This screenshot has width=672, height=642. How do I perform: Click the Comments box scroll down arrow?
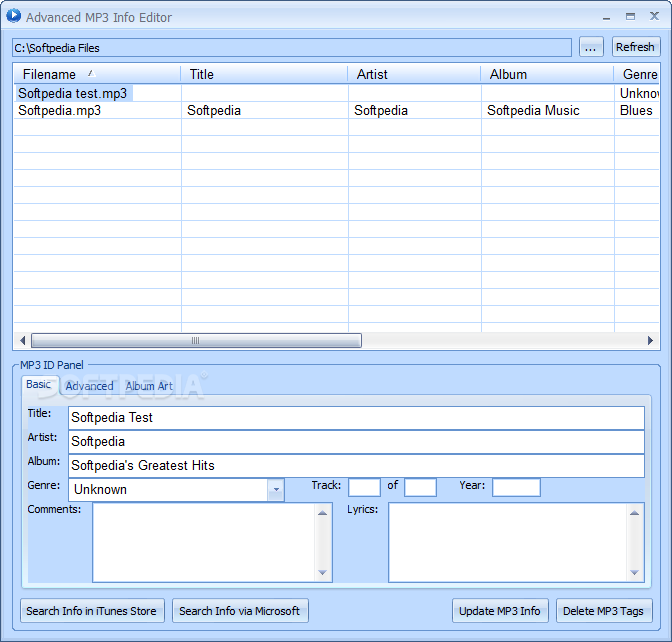tap(323, 573)
